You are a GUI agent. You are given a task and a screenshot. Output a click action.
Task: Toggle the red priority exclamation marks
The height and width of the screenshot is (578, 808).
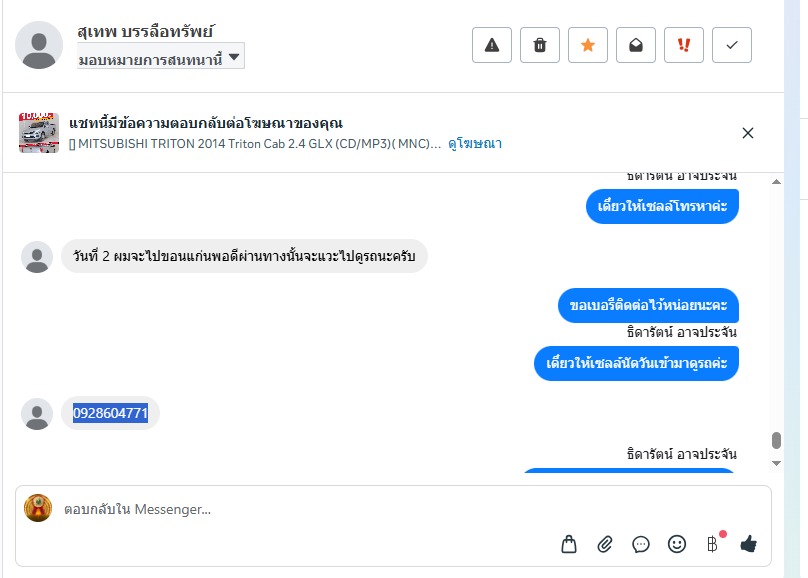click(x=684, y=45)
